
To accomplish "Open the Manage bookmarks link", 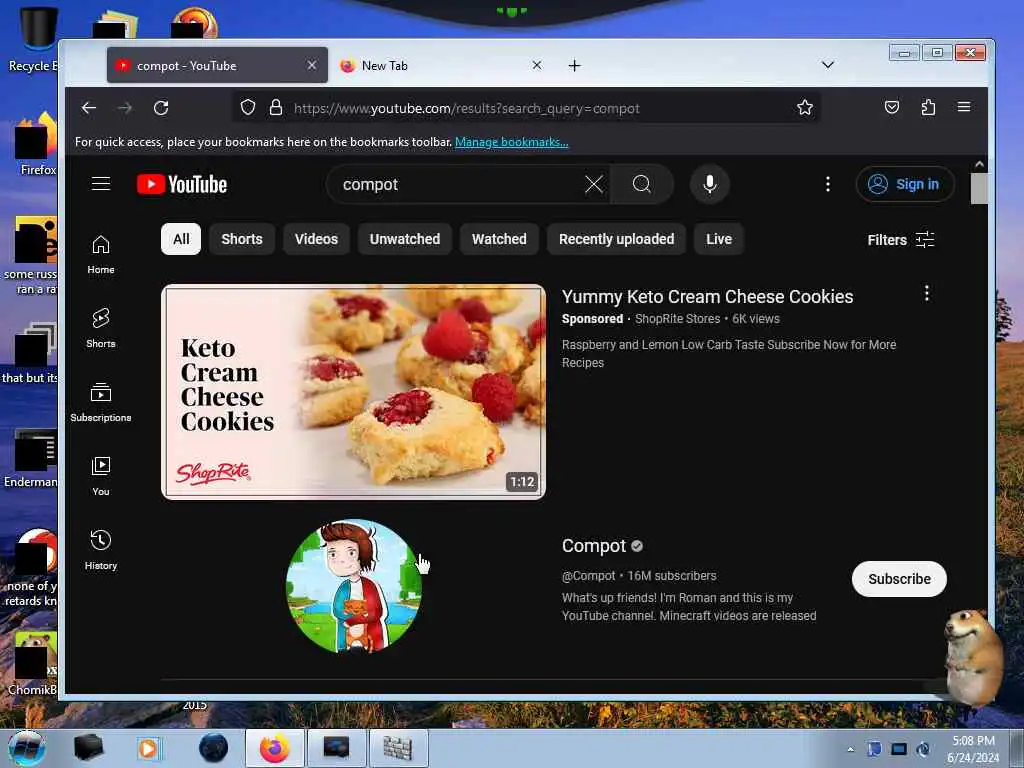I will point(511,142).
